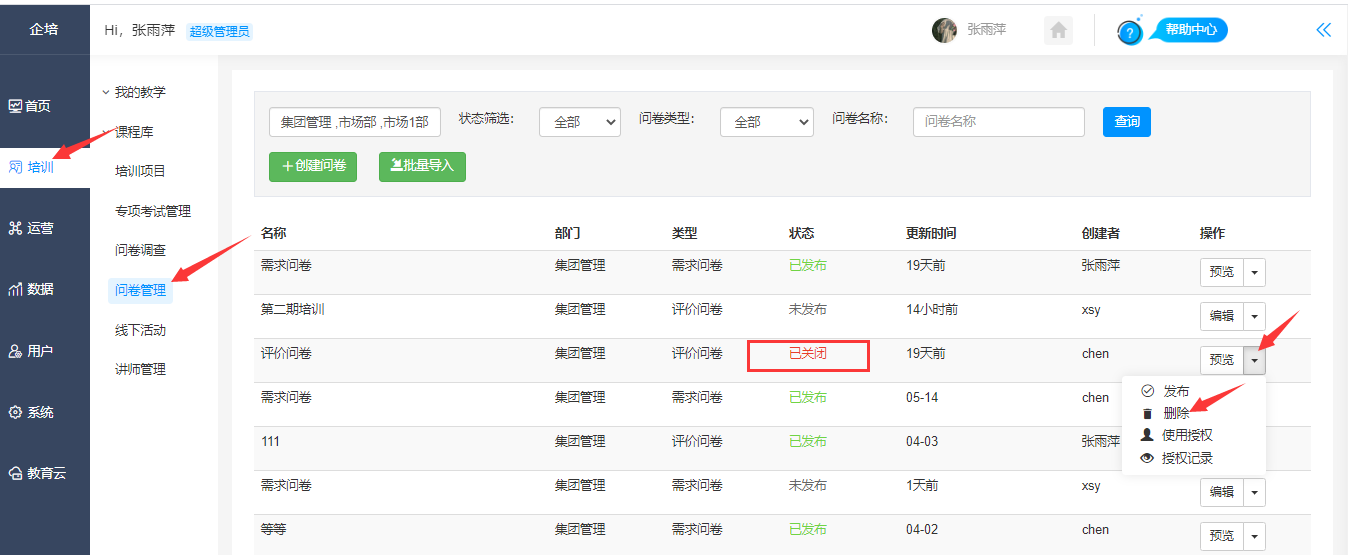Click the home icon in header
The width and height of the screenshot is (1348, 555).
(x=1059, y=30)
